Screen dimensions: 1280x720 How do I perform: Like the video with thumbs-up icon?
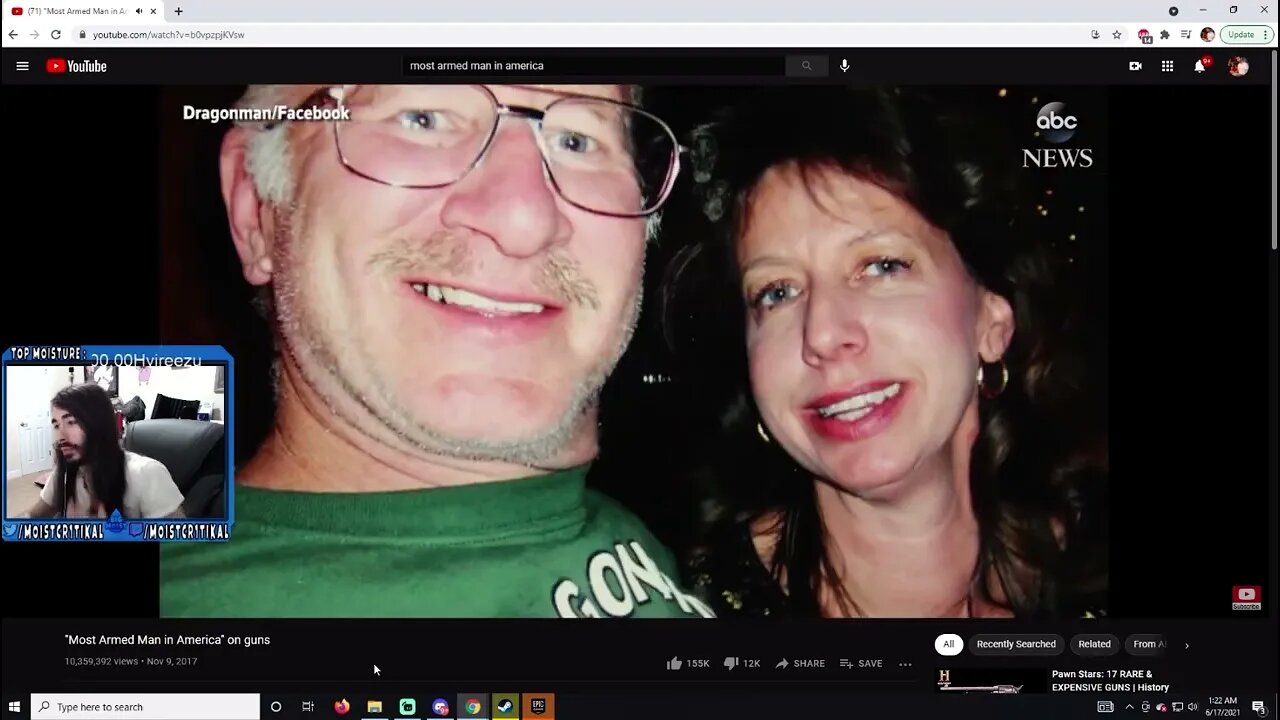point(674,663)
